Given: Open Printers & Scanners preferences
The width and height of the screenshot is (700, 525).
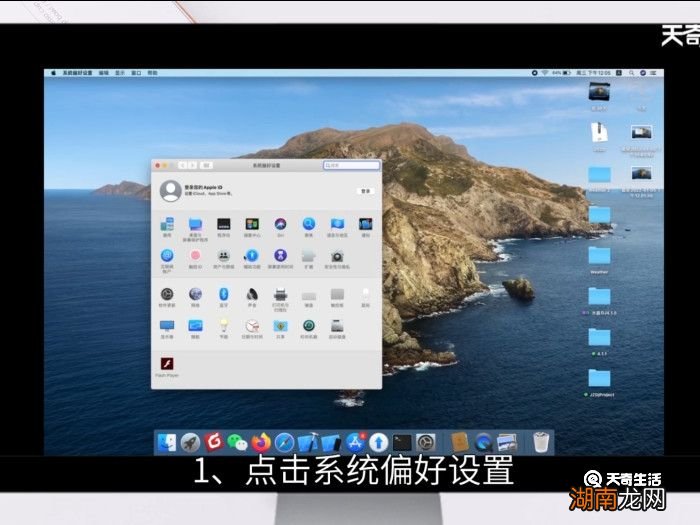Looking at the screenshot, I should pyautogui.click(x=281, y=294).
